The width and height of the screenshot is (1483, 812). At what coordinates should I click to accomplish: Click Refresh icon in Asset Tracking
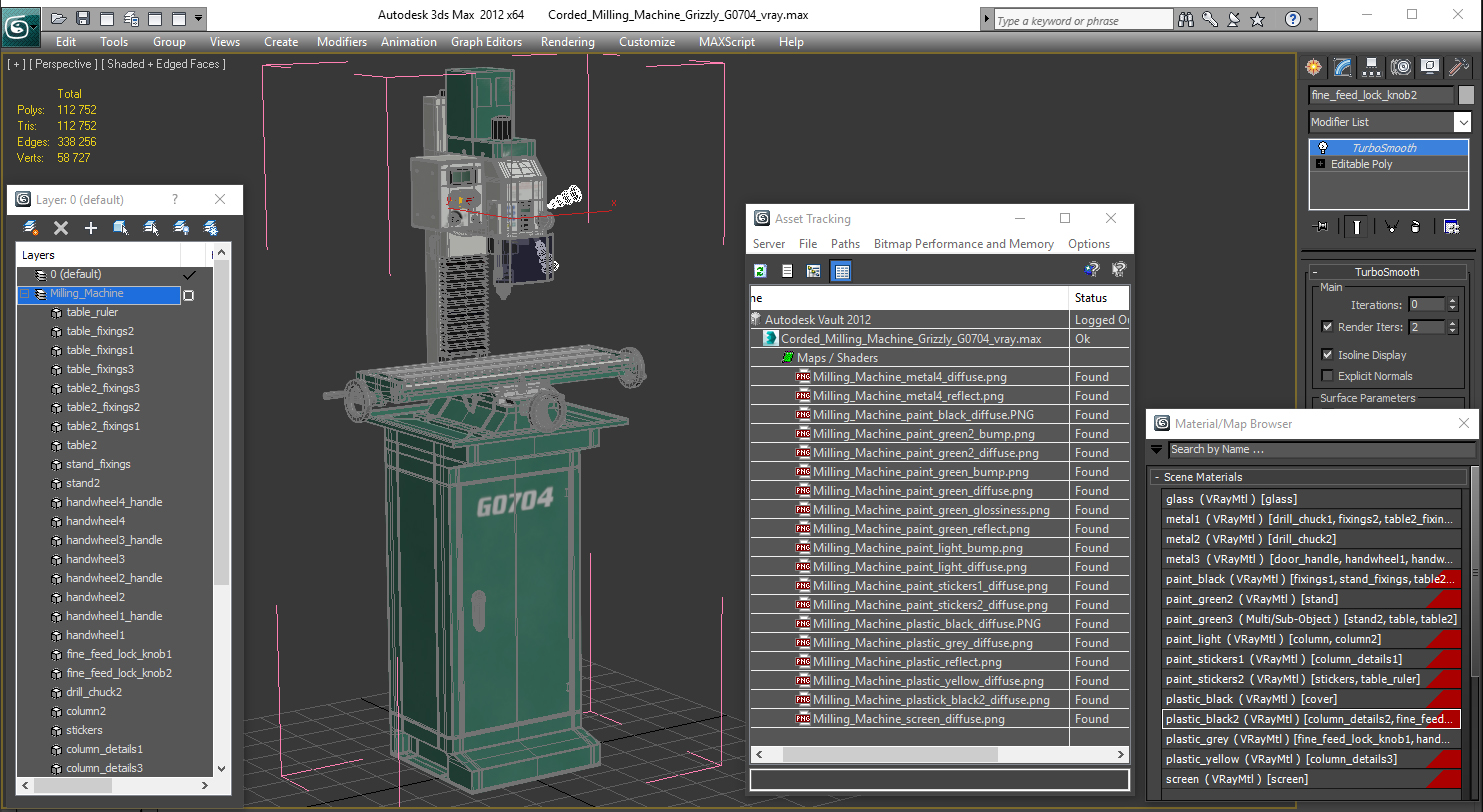click(760, 271)
